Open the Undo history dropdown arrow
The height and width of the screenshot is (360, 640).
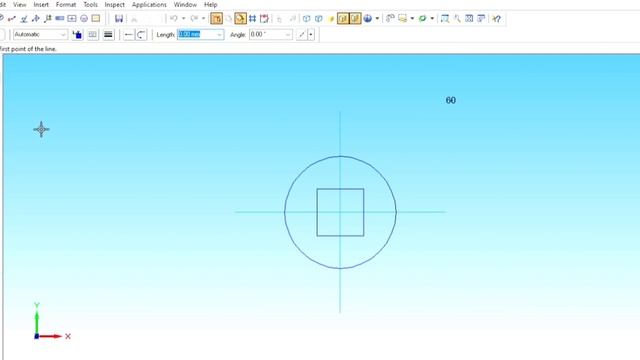(x=183, y=19)
